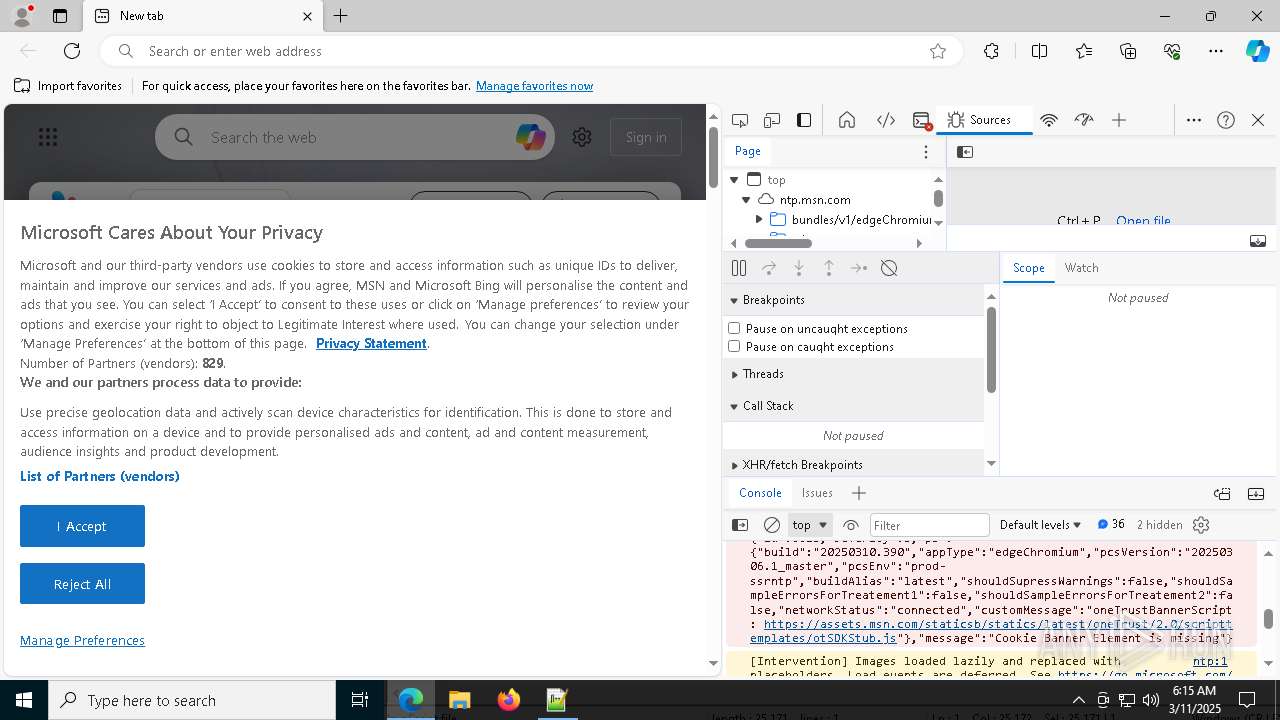Open the Privacy Statement link
The height and width of the screenshot is (720, 1280).
pyautogui.click(x=371, y=344)
